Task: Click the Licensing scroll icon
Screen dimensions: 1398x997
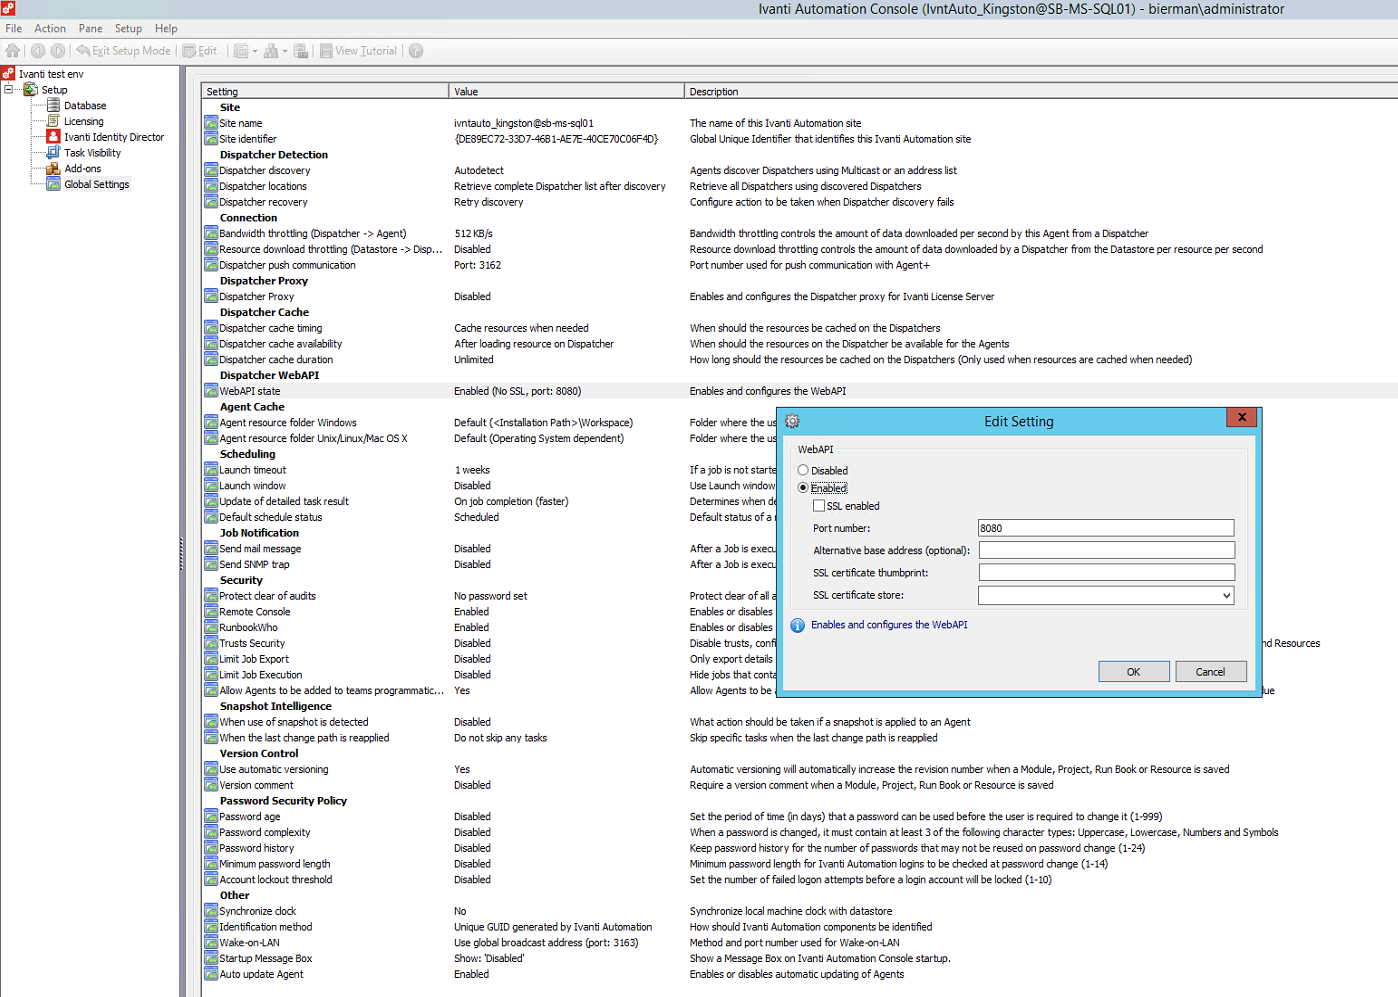Action: pos(53,121)
